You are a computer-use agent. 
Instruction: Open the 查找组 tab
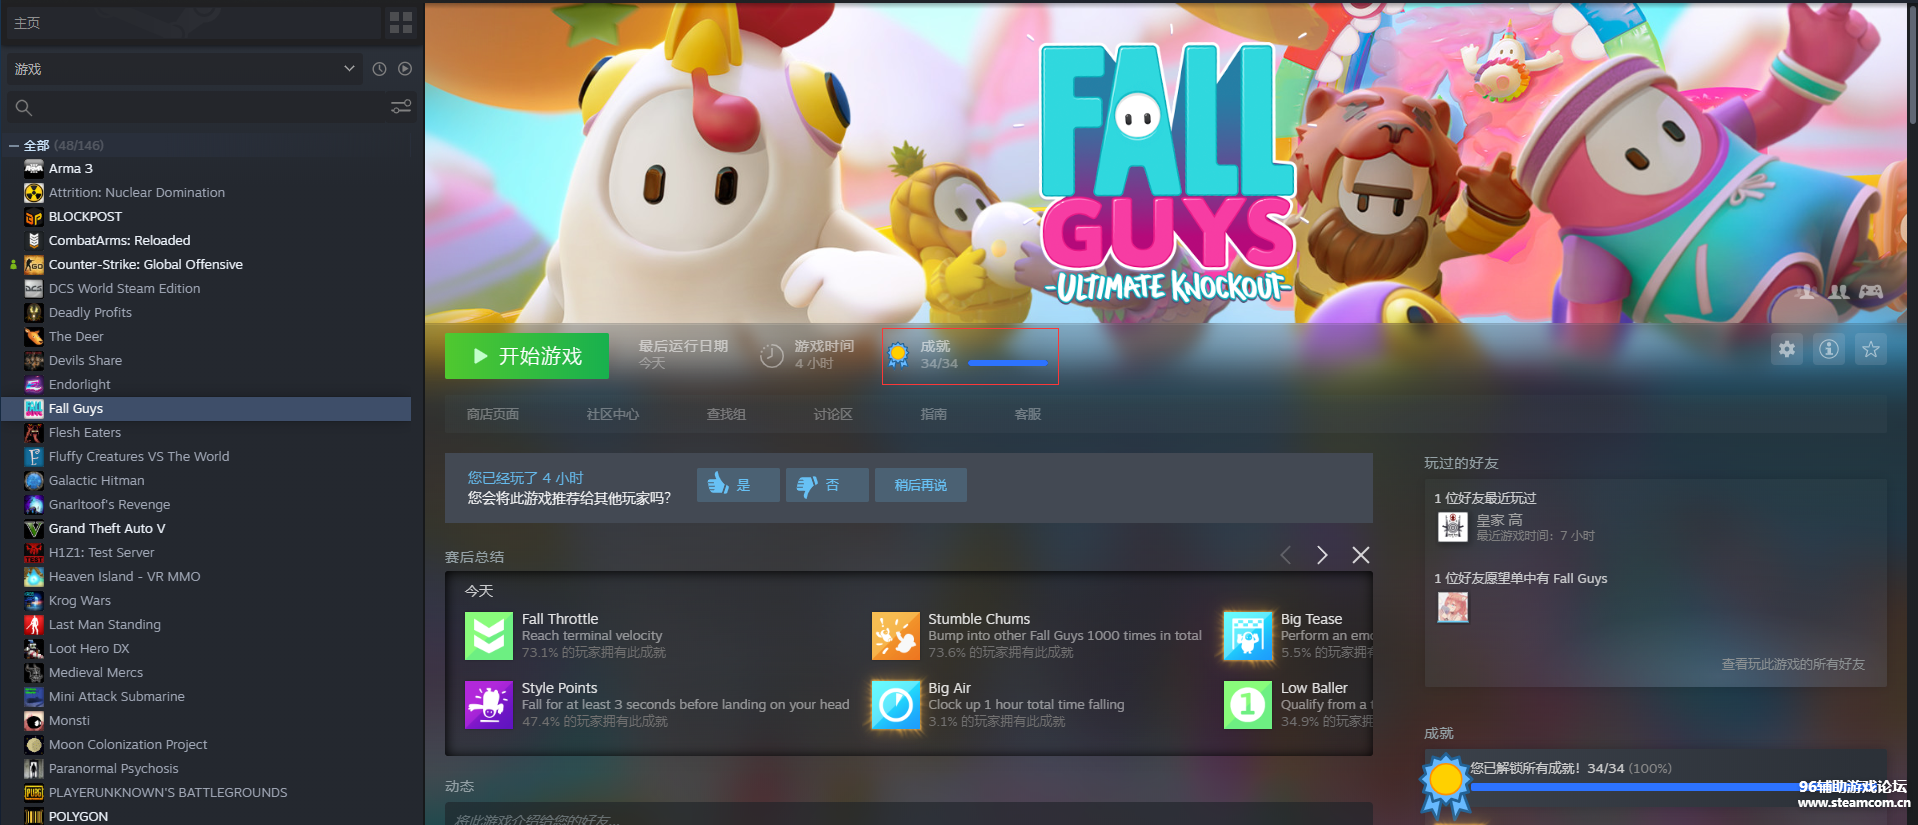click(x=726, y=414)
